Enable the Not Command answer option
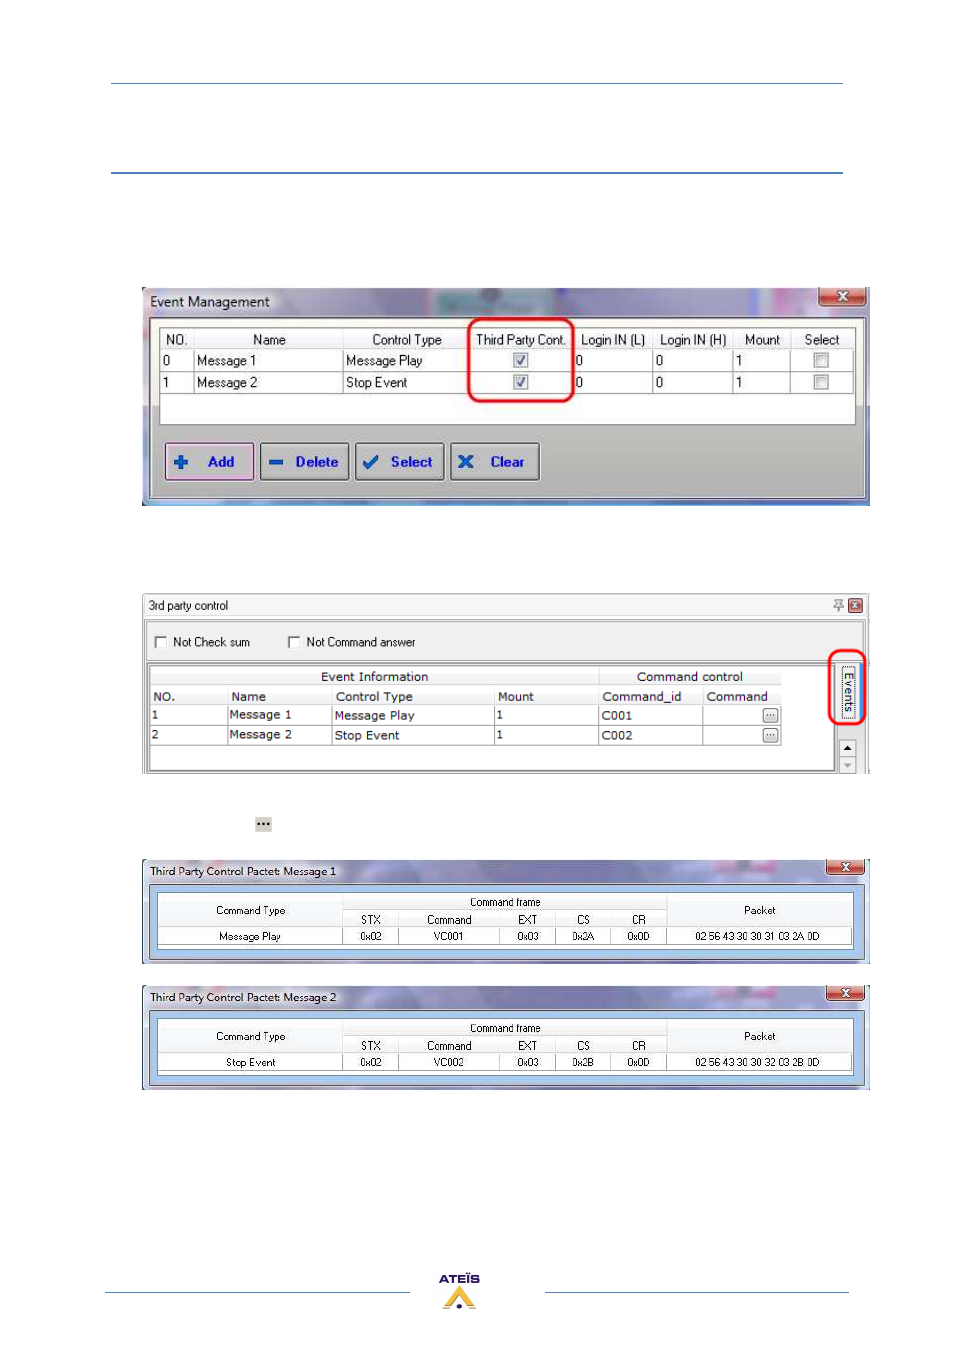The image size is (954, 1350). click(294, 642)
